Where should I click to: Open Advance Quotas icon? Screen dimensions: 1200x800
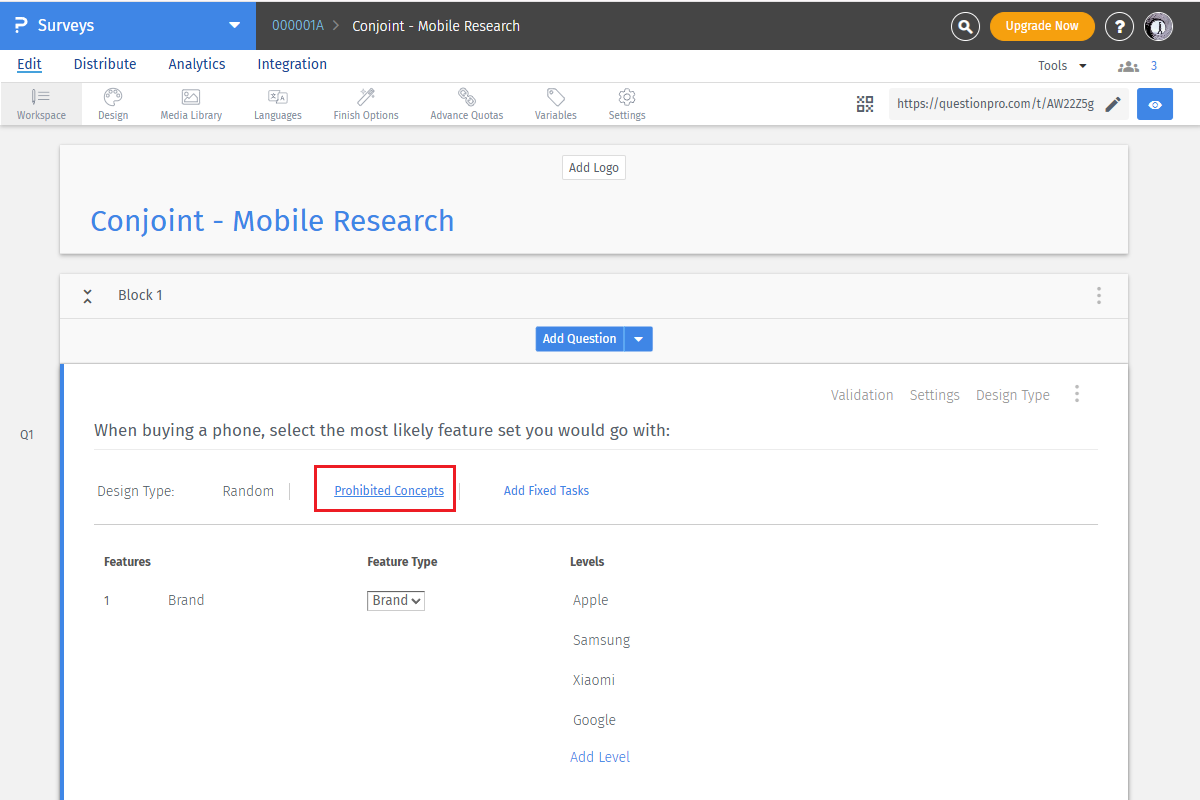(x=466, y=97)
